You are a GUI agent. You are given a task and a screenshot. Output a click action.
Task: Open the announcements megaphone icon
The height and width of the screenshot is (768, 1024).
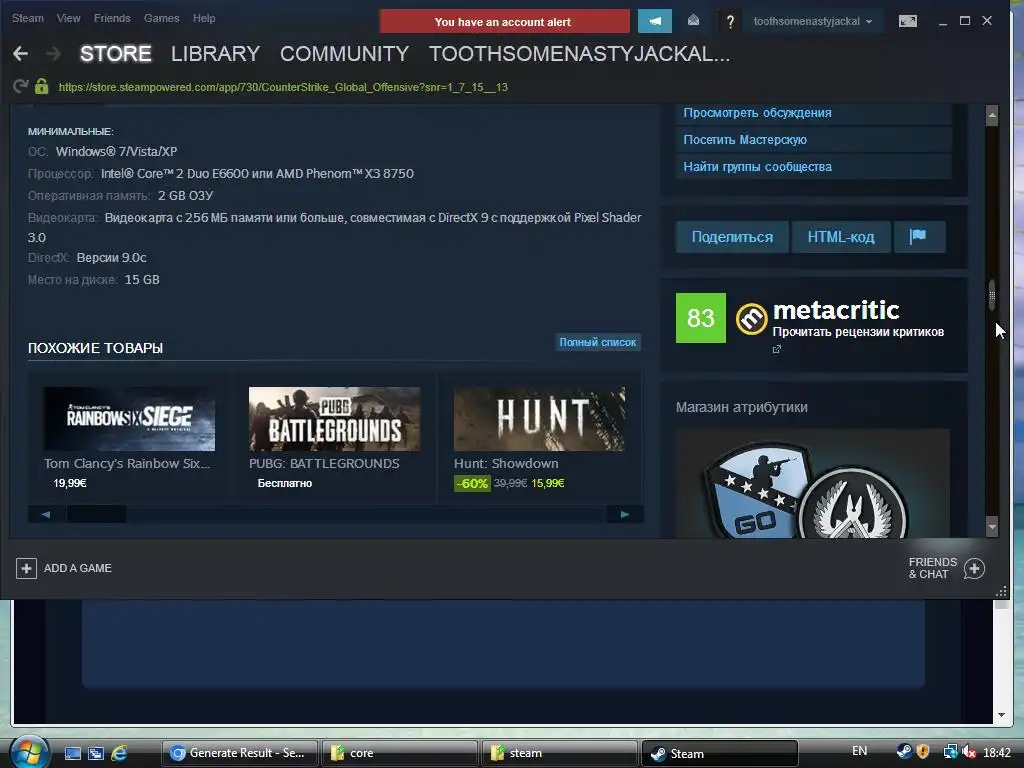coord(654,21)
